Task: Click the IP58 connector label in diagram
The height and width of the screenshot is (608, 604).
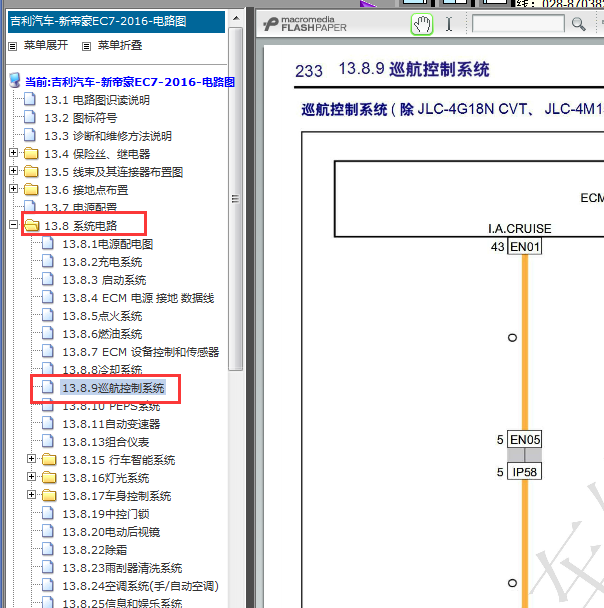Action: click(525, 472)
